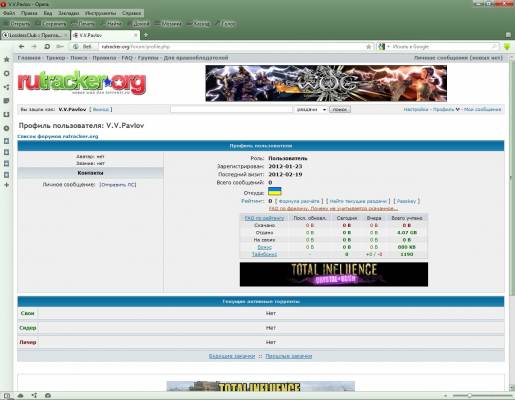Open the chat bubble panel in sidebar
The height and width of the screenshot is (400, 515).
[6, 101]
